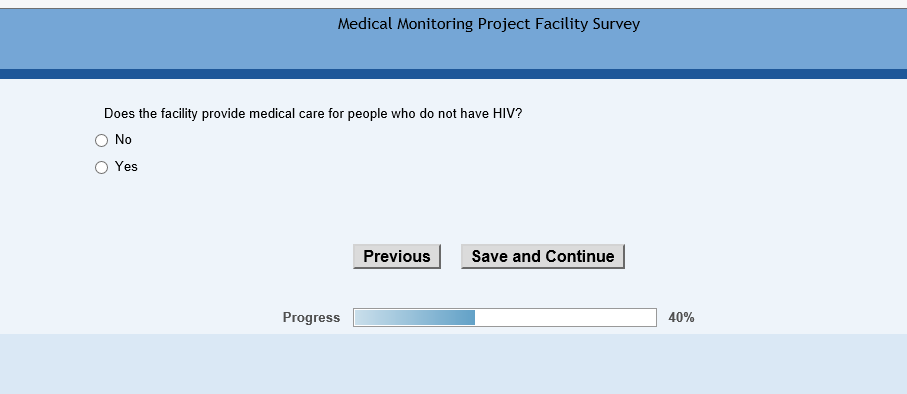
Task: Click the dark blue divider bar under header
Action: (454, 74)
